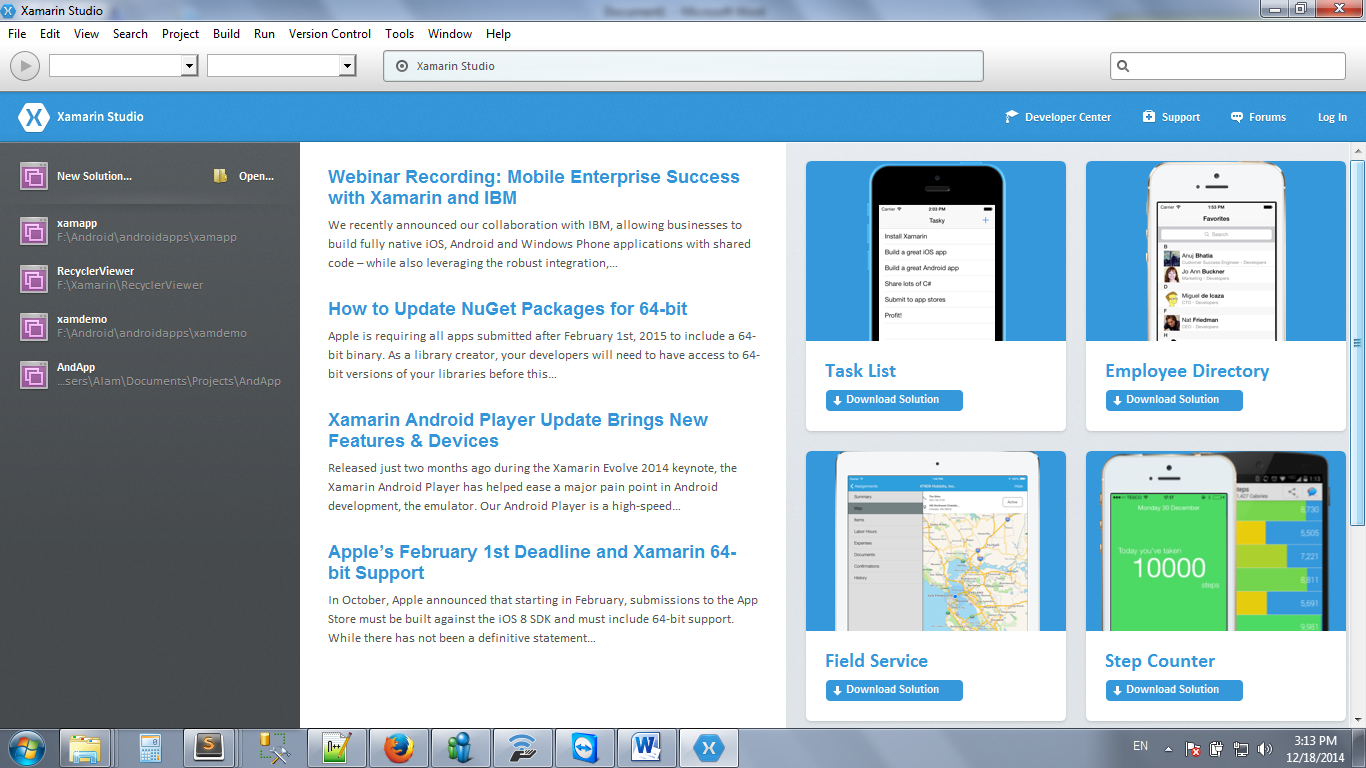Open the Support link

click(x=1181, y=117)
